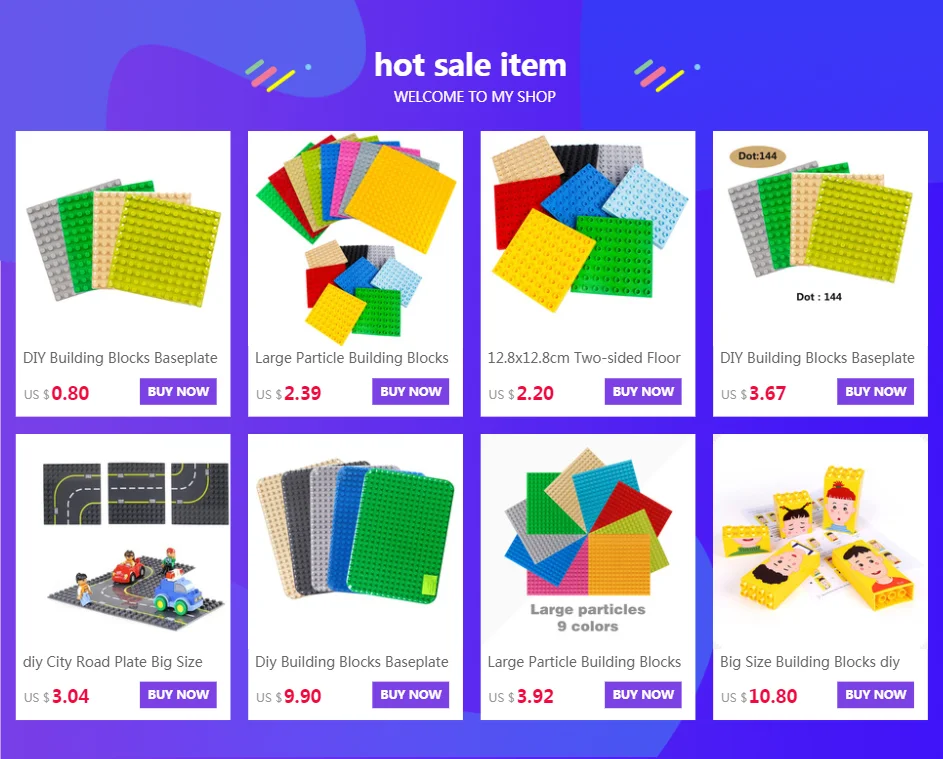Click BUY NOW for $3.04 road plate
Viewport: 943px width, 759px height.
(x=178, y=695)
